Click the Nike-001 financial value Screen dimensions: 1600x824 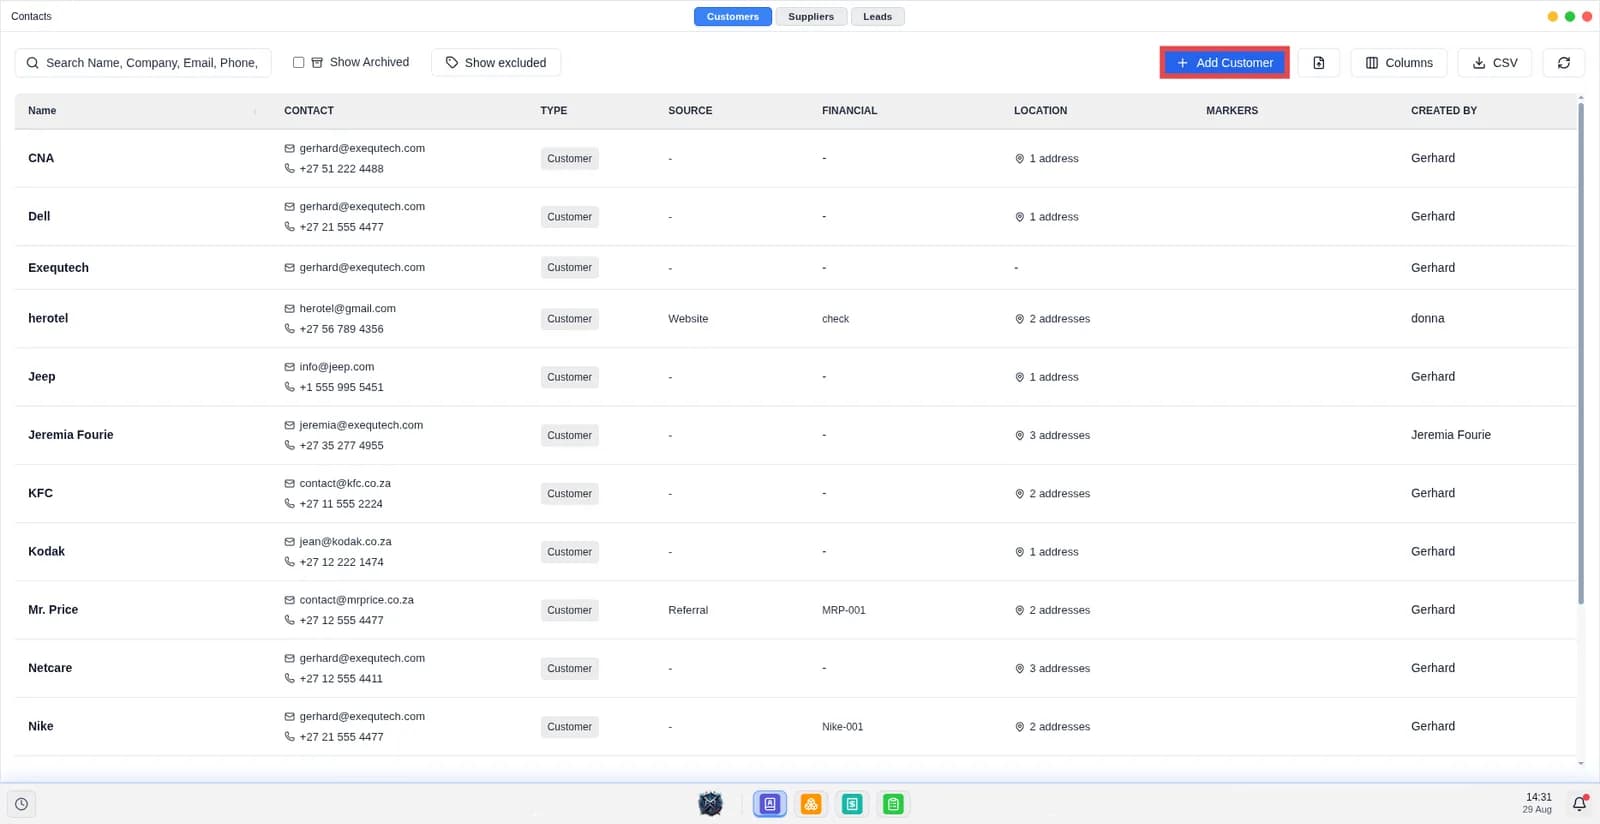pos(842,727)
